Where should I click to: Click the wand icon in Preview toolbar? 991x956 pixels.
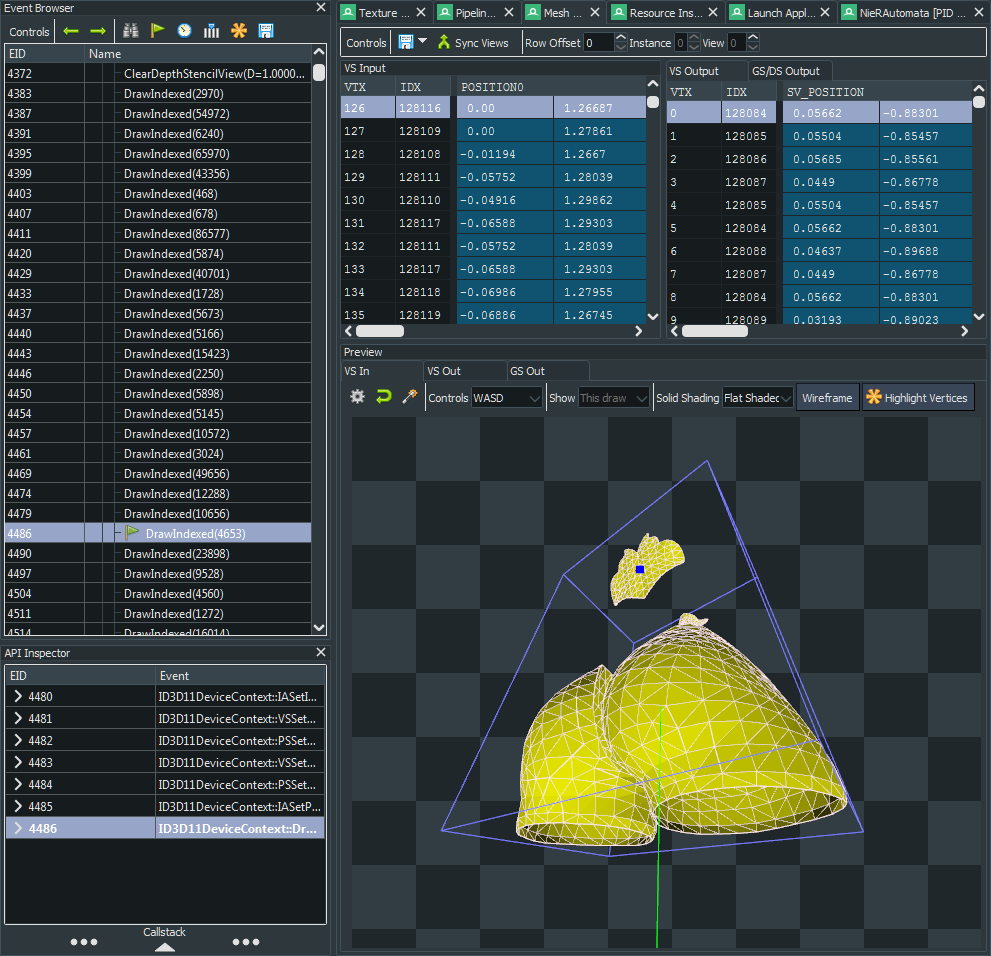tap(409, 397)
